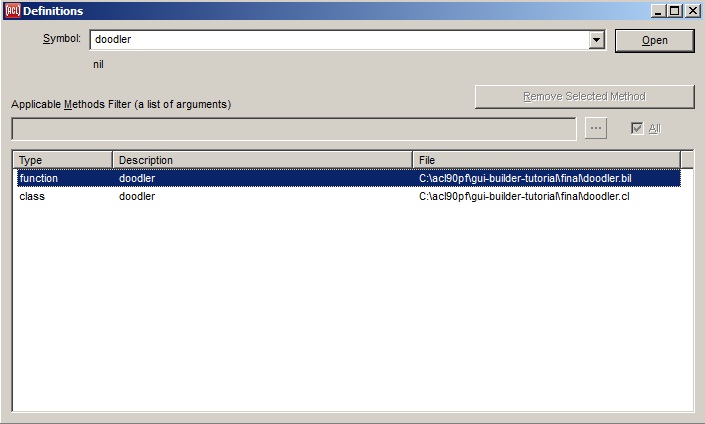Minimize the Definitions window
The image size is (705, 424).
point(658,11)
